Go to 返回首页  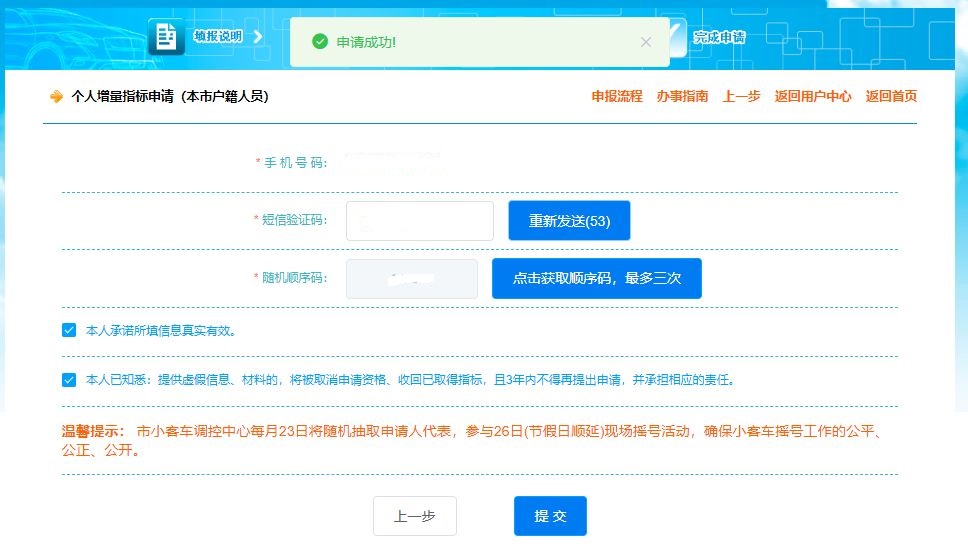click(891, 96)
